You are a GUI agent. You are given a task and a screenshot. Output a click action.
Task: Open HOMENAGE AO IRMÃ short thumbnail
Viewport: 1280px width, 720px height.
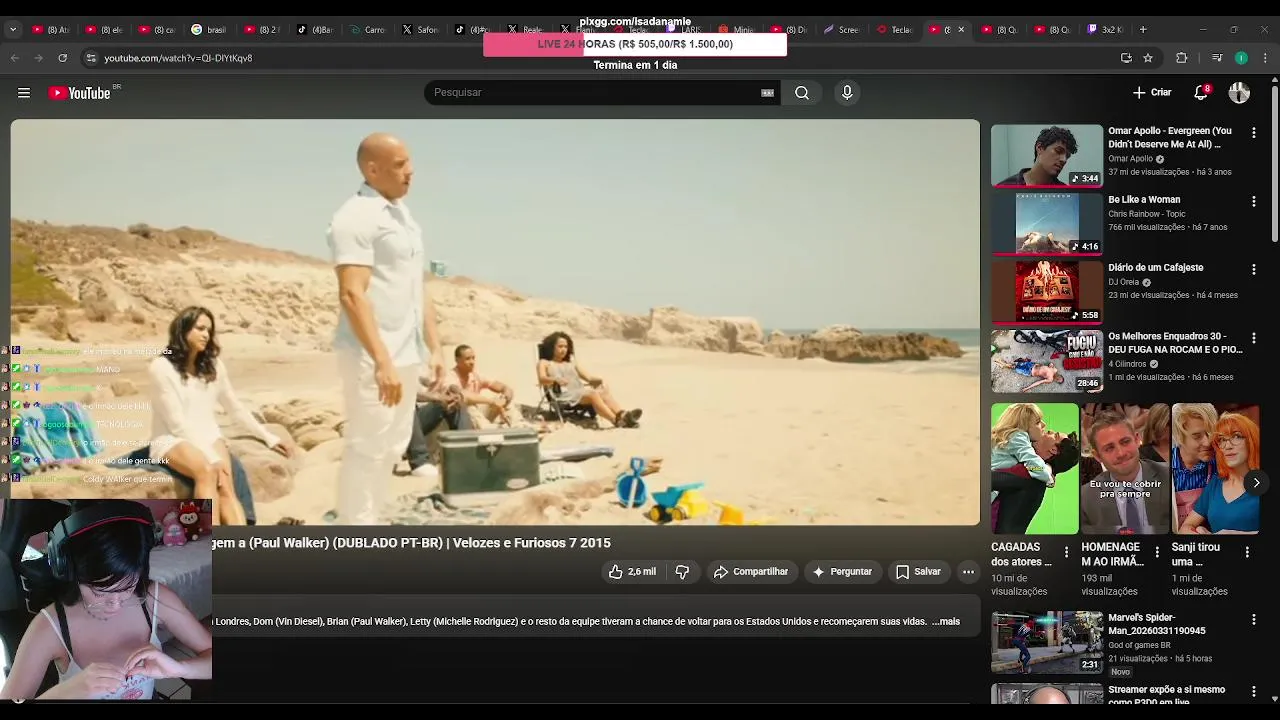pyautogui.click(x=1125, y=468)
